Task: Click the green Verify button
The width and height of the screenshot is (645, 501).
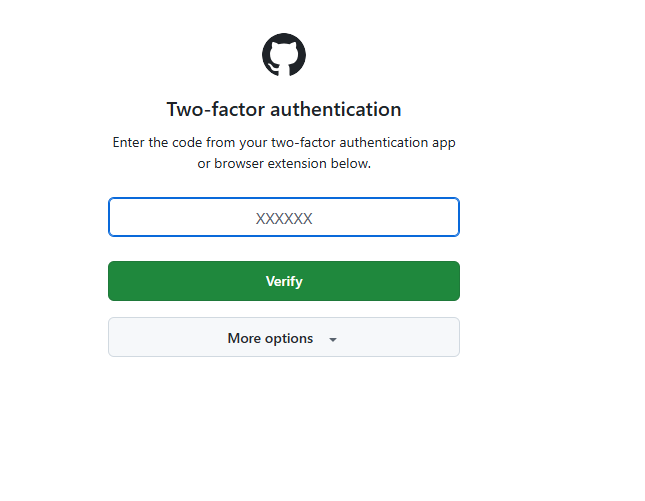Action: [284, 281]
